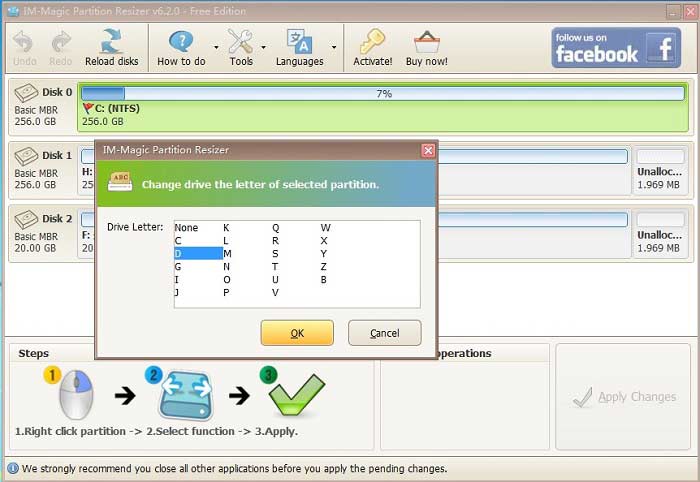Choose letter C in the drive list
The image size is (700, 482).
click(x=178, y=241)
